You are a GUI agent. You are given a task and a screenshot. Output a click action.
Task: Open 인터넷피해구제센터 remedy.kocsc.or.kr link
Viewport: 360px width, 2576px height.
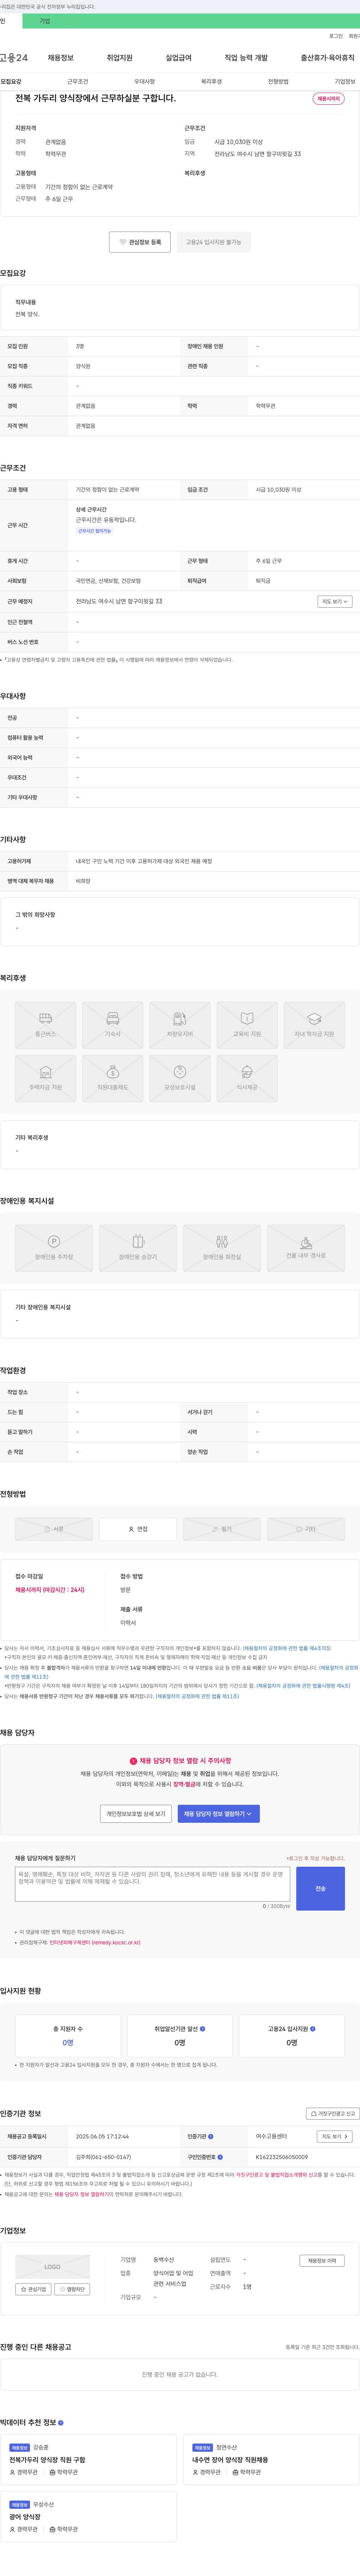click(95, 1942)
